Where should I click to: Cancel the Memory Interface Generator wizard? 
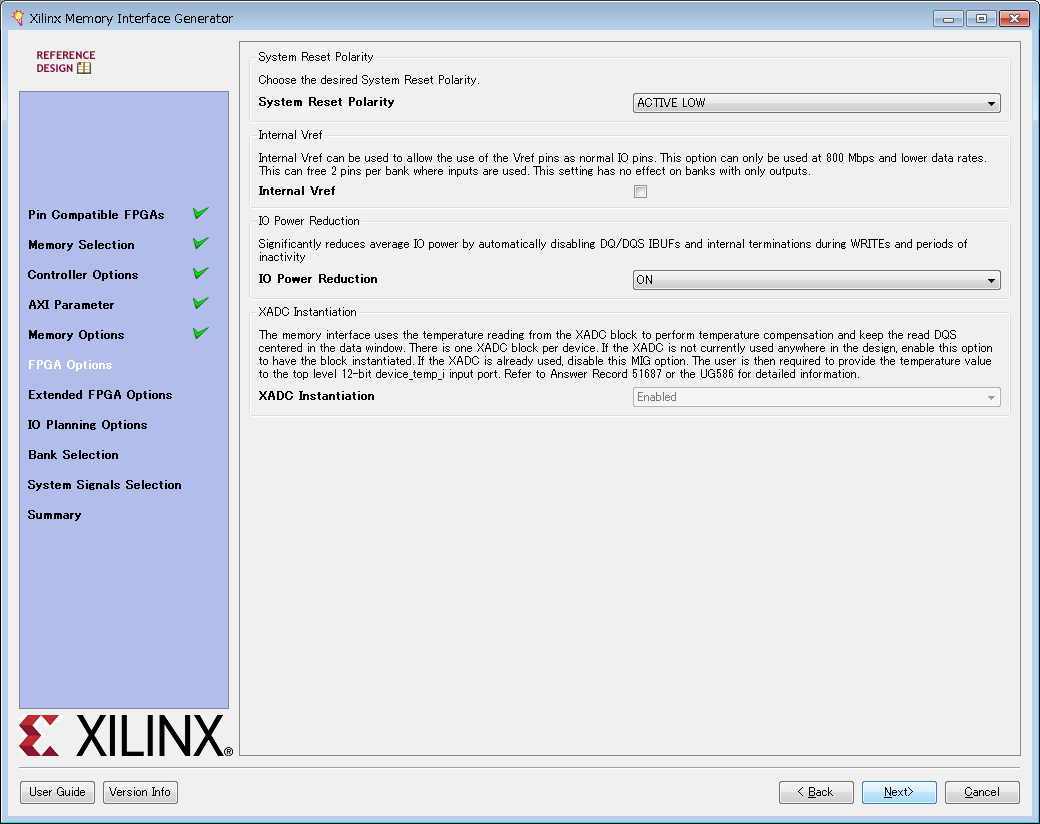click(981, 792)
